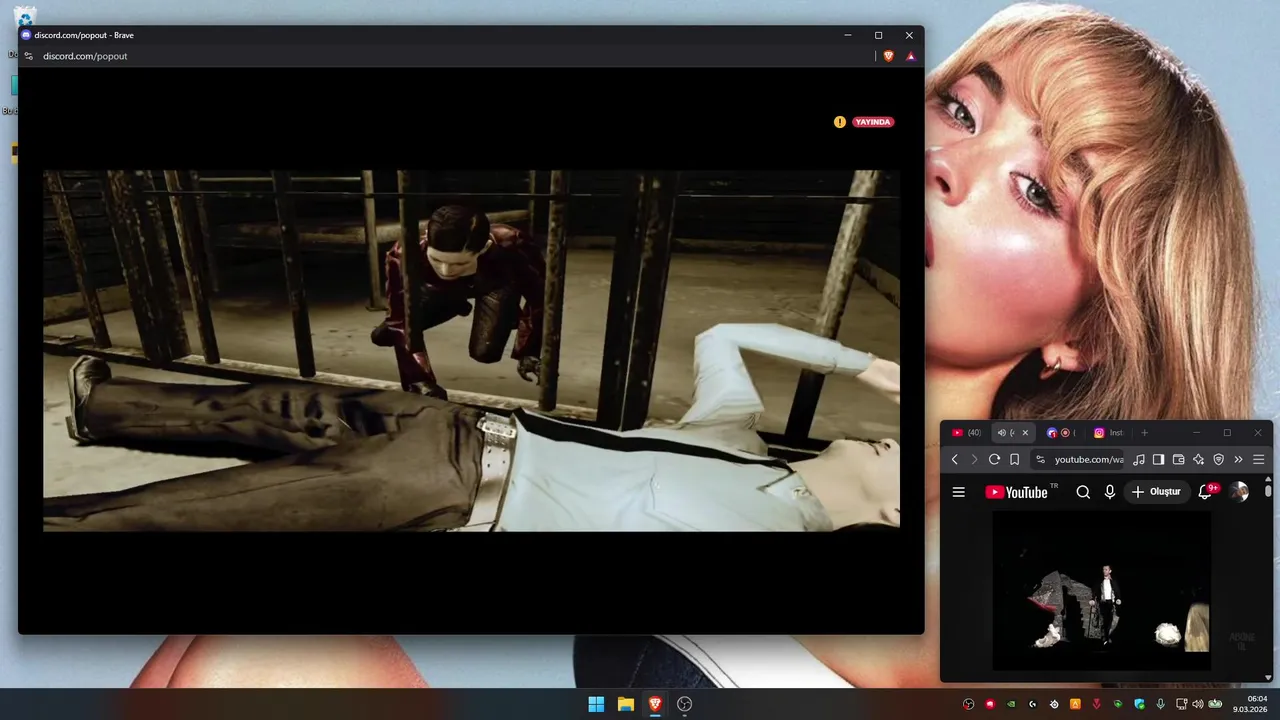The width and height of the screenshot is (1280, 720).
Task: Open the media control music note icon
Action: (1139, 459)
